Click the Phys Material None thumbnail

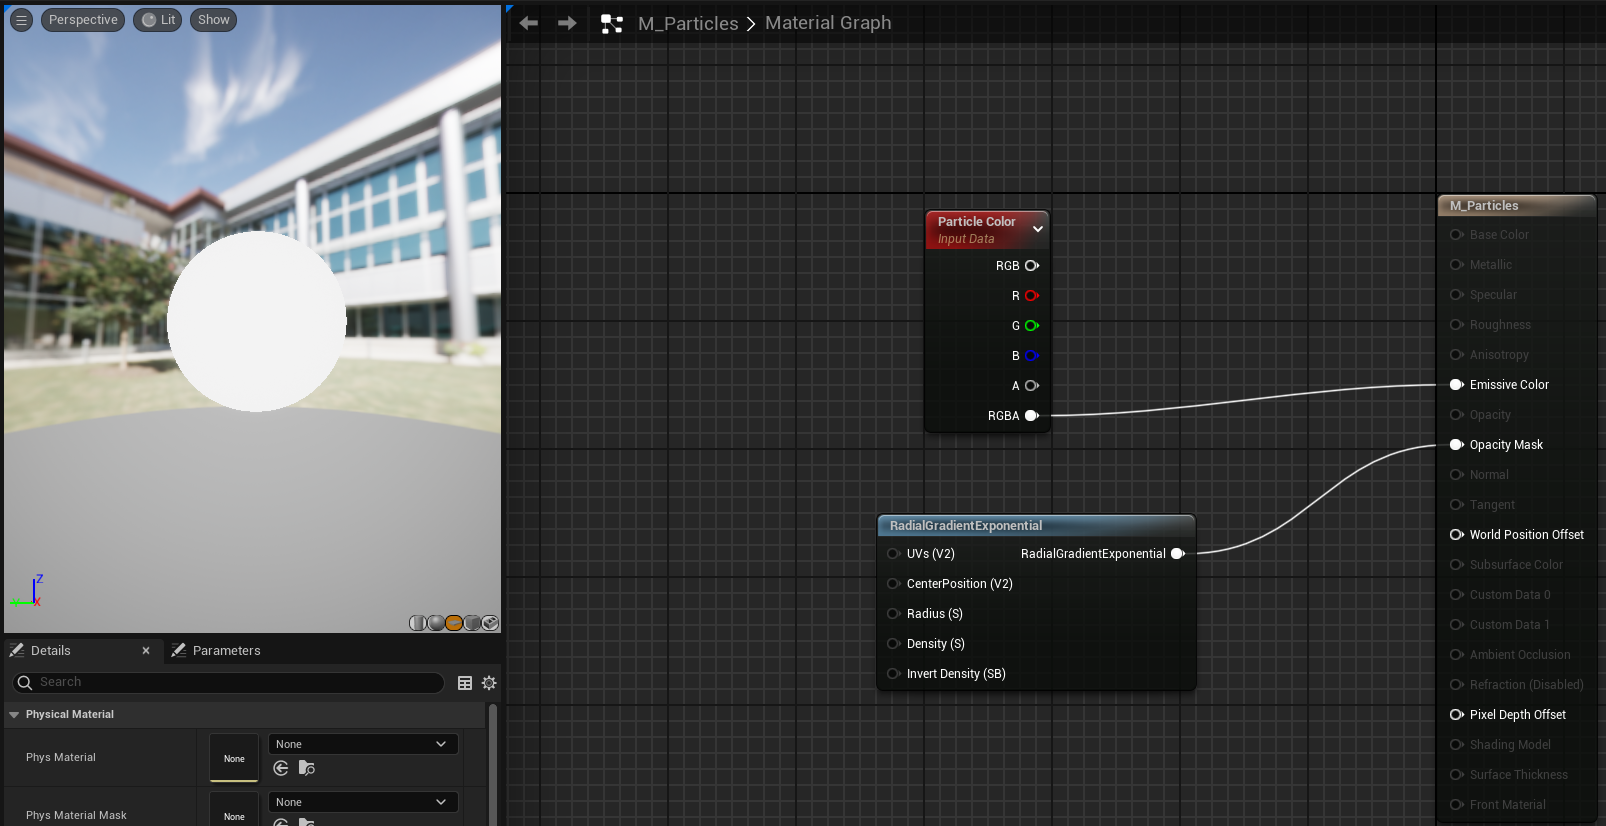(x=234, y=758)
